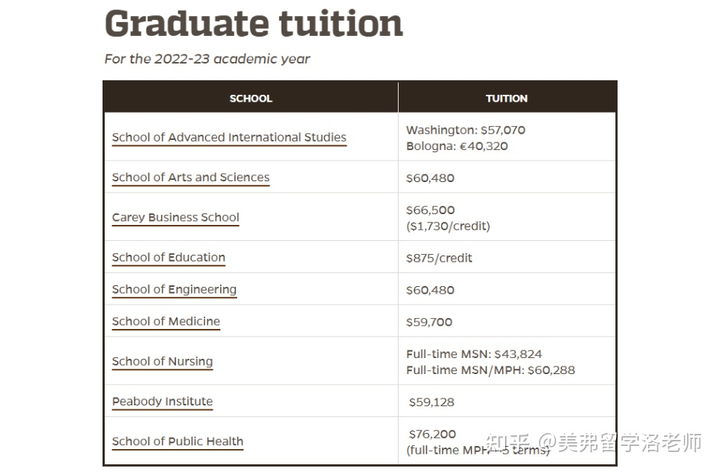This screenshot has height=472, width=720.
Task: Visit the Peabody Institute link
Action: 162,401
